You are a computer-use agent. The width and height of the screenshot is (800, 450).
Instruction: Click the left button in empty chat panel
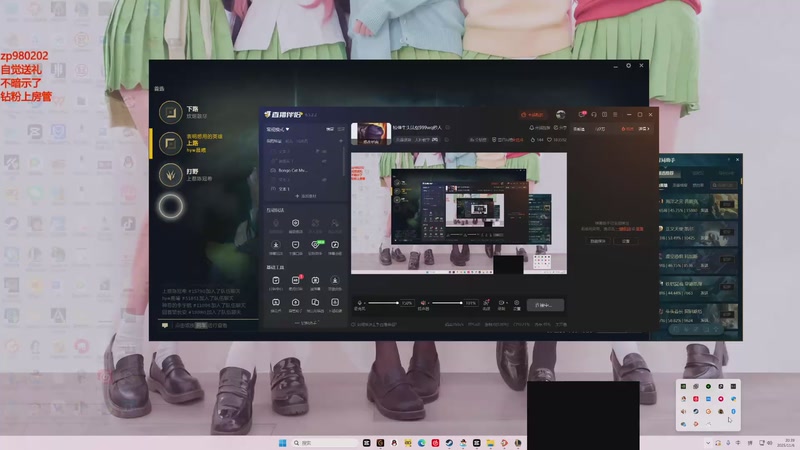point(597,241)
